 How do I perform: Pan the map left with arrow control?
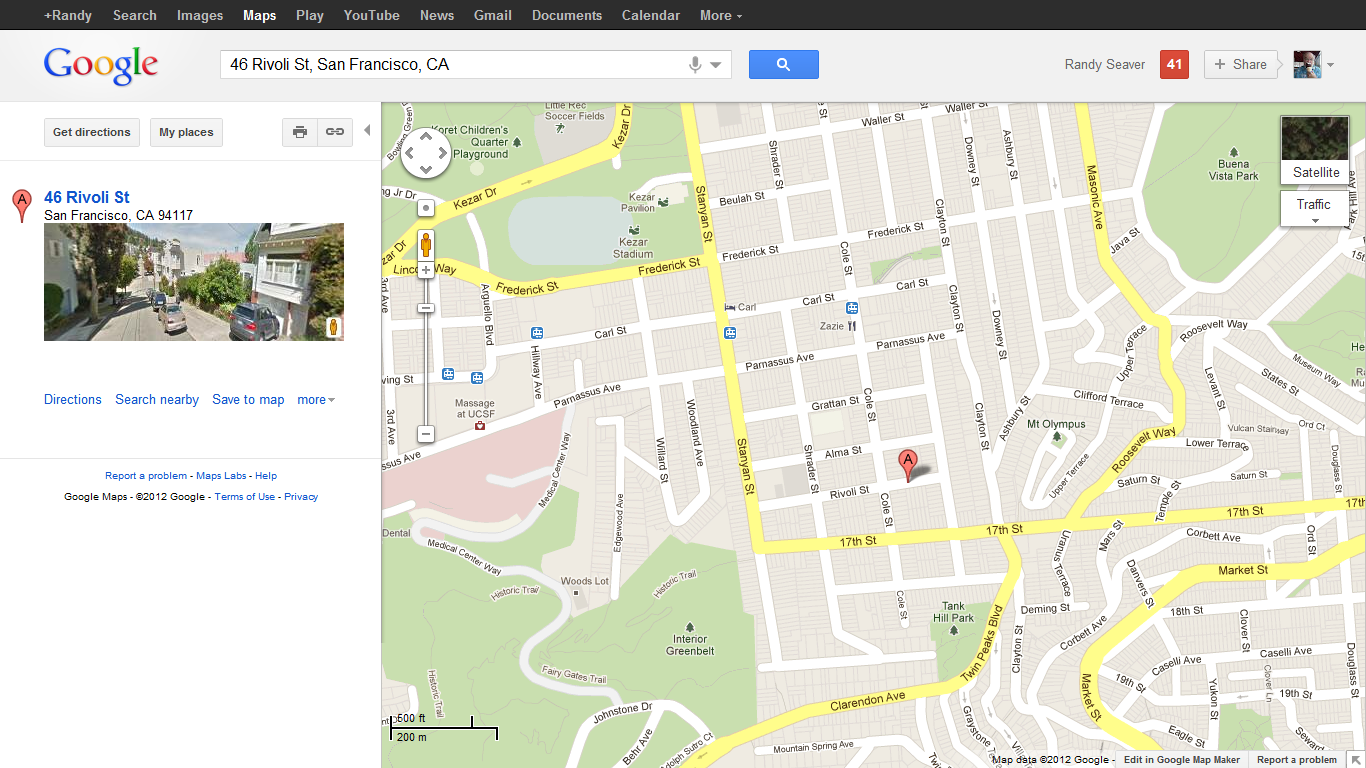pyautogui.click(x=409, y=154)
